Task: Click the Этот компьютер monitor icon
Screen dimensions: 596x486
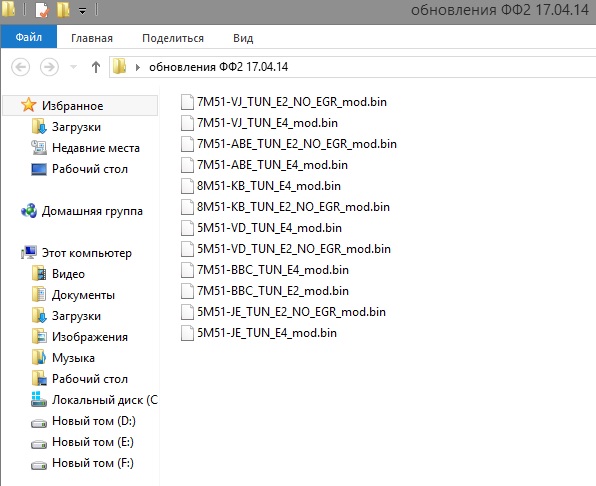Action: (x=29, y=252)
